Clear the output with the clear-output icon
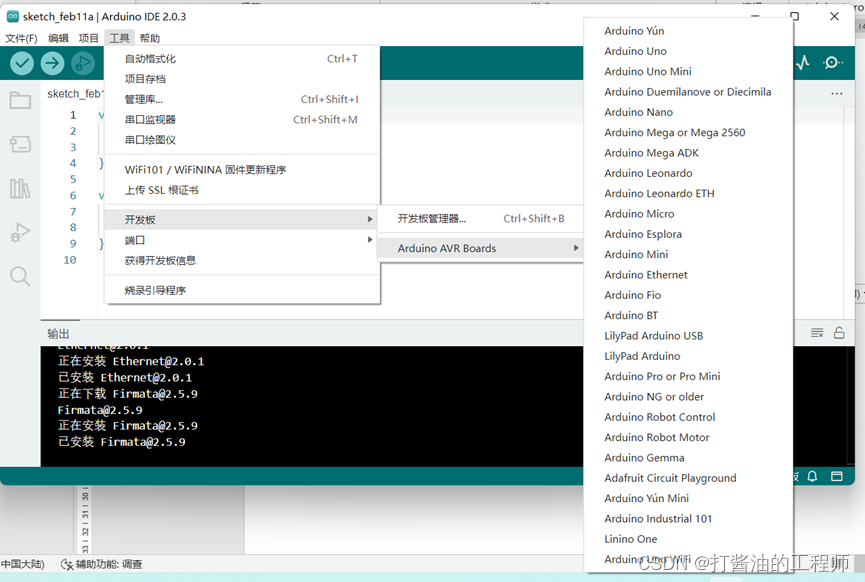 (816, 332)
